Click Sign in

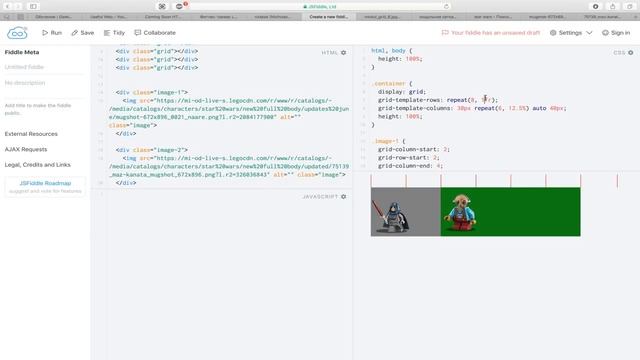(616, 33)
